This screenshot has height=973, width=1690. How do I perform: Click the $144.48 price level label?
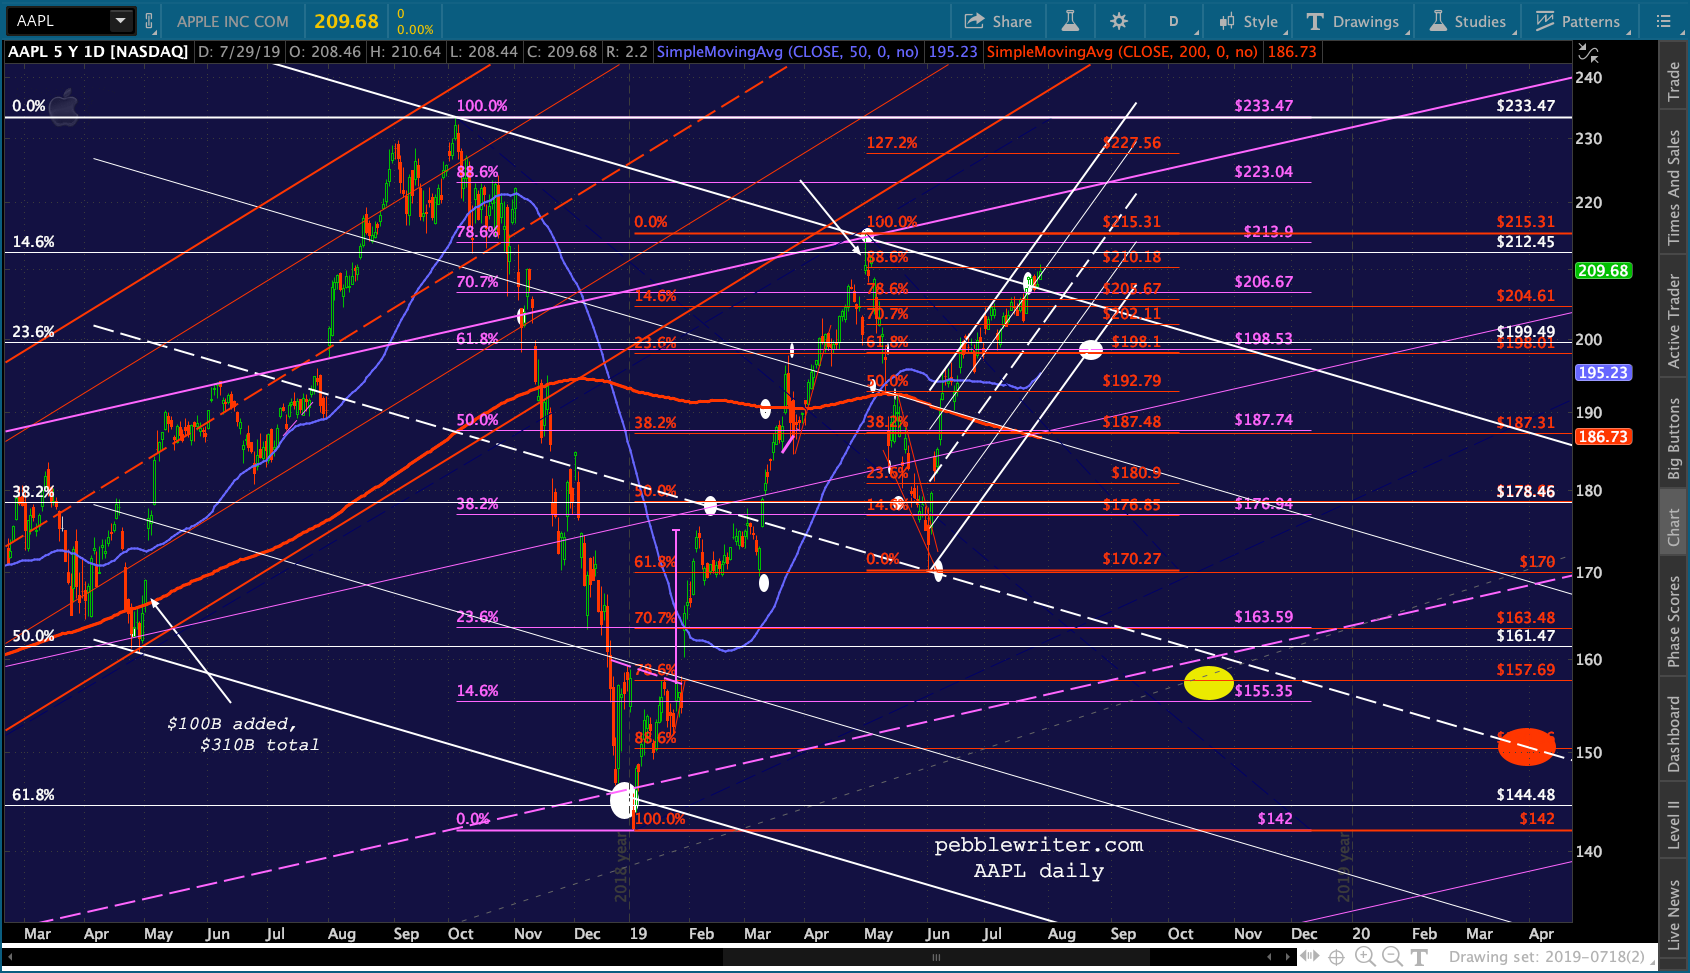click(x=1525, y=795)
